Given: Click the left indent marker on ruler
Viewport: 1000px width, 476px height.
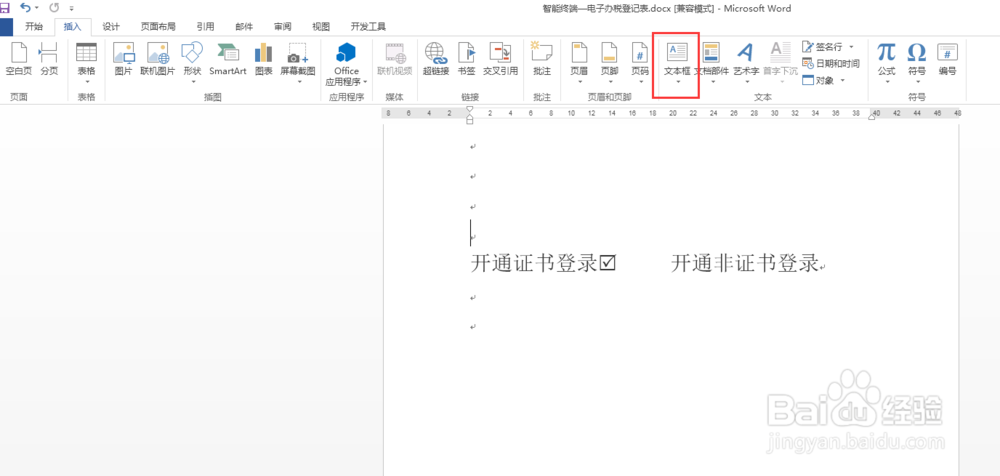Looking at the screenshot, I should pyautogui.click(x=470, y=120).
